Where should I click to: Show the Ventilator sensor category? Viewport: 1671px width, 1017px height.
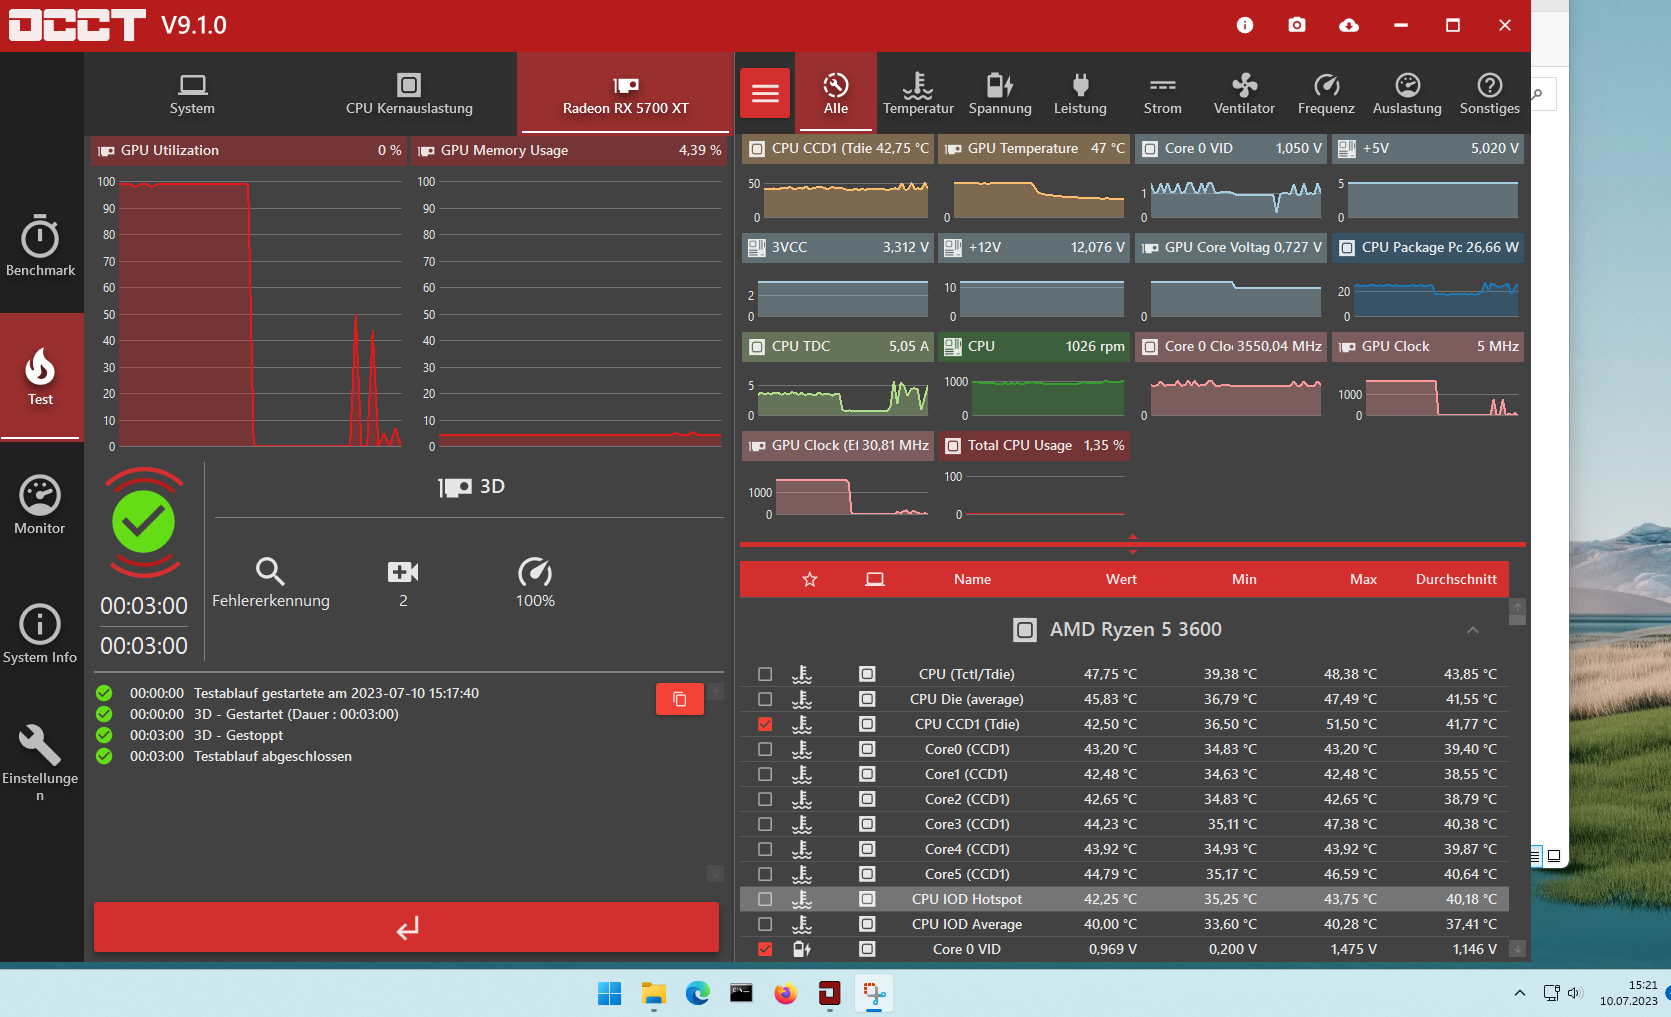1244,94
